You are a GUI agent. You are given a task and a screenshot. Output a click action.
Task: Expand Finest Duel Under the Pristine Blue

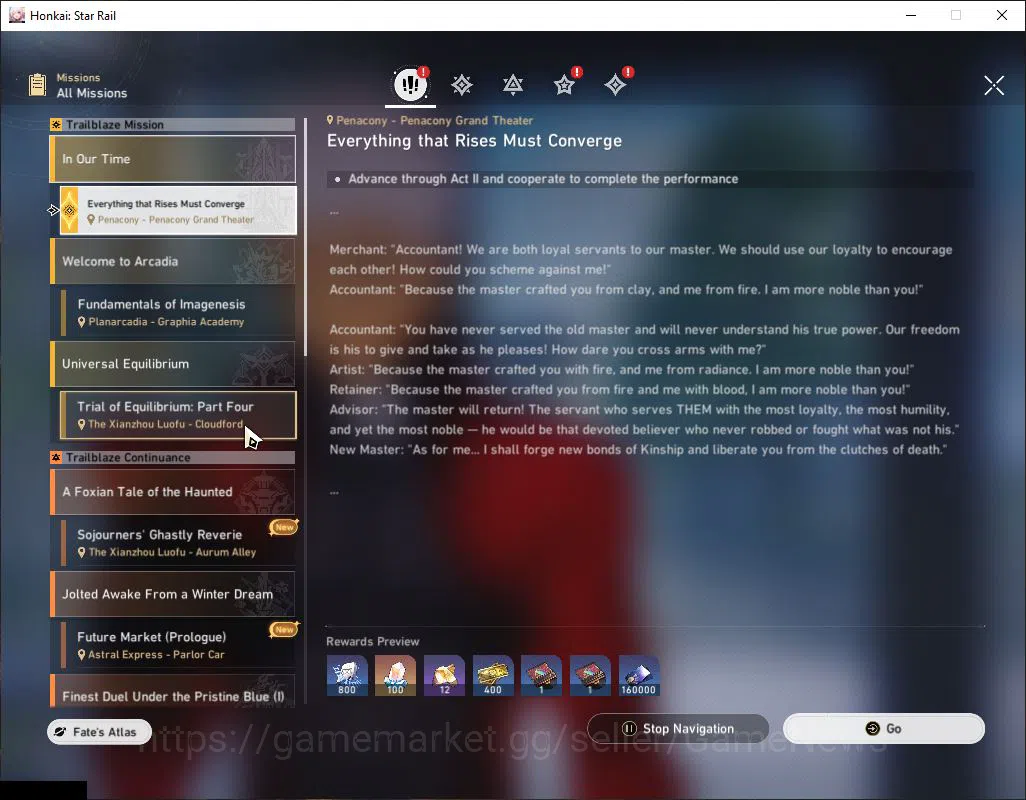[x=173, y=691]
